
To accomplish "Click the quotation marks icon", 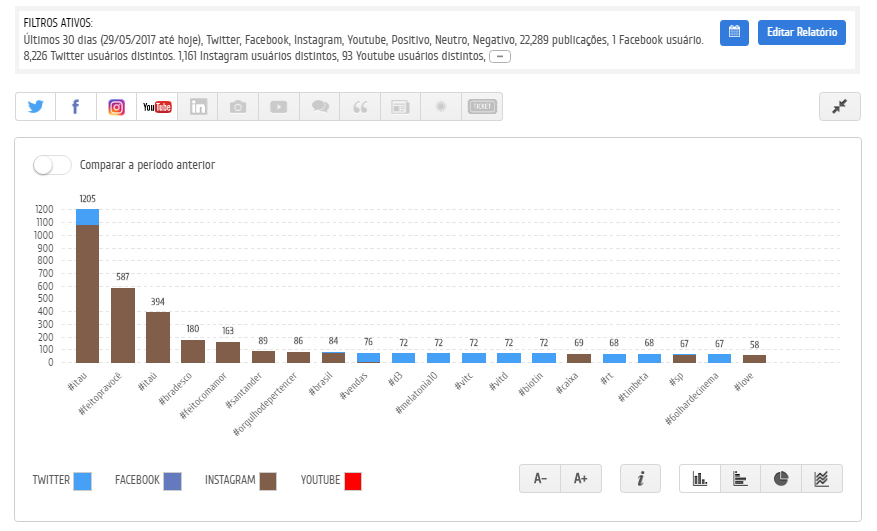I will [x=360, y=106].
